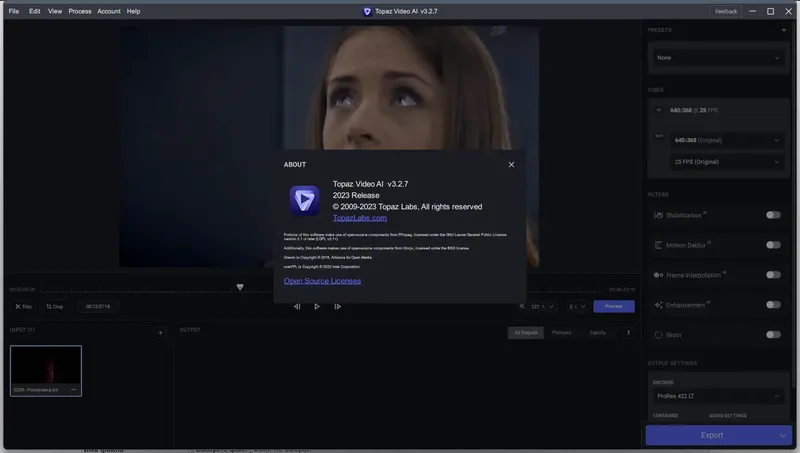Open the TopazLabs.com link
Screen dimensions: 800x453
coord(360,218)
